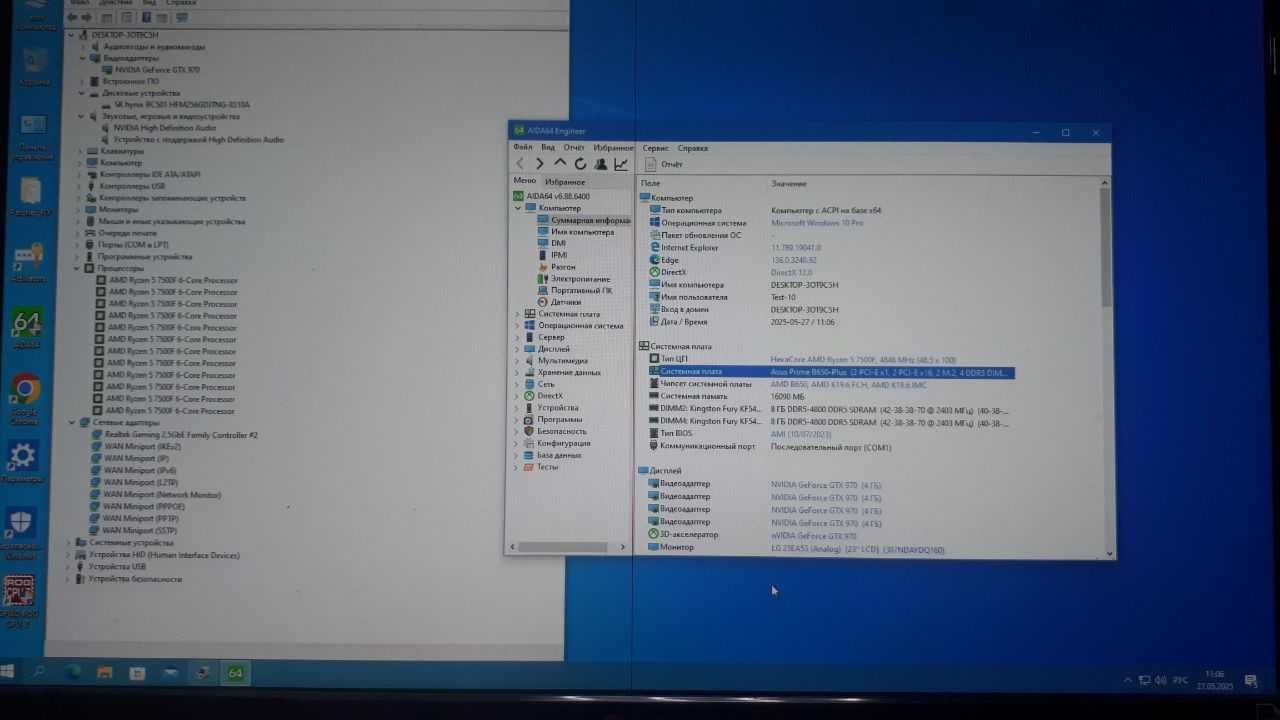Click the taskbar search icon
1280x720 pixels.
pos(40,673)
